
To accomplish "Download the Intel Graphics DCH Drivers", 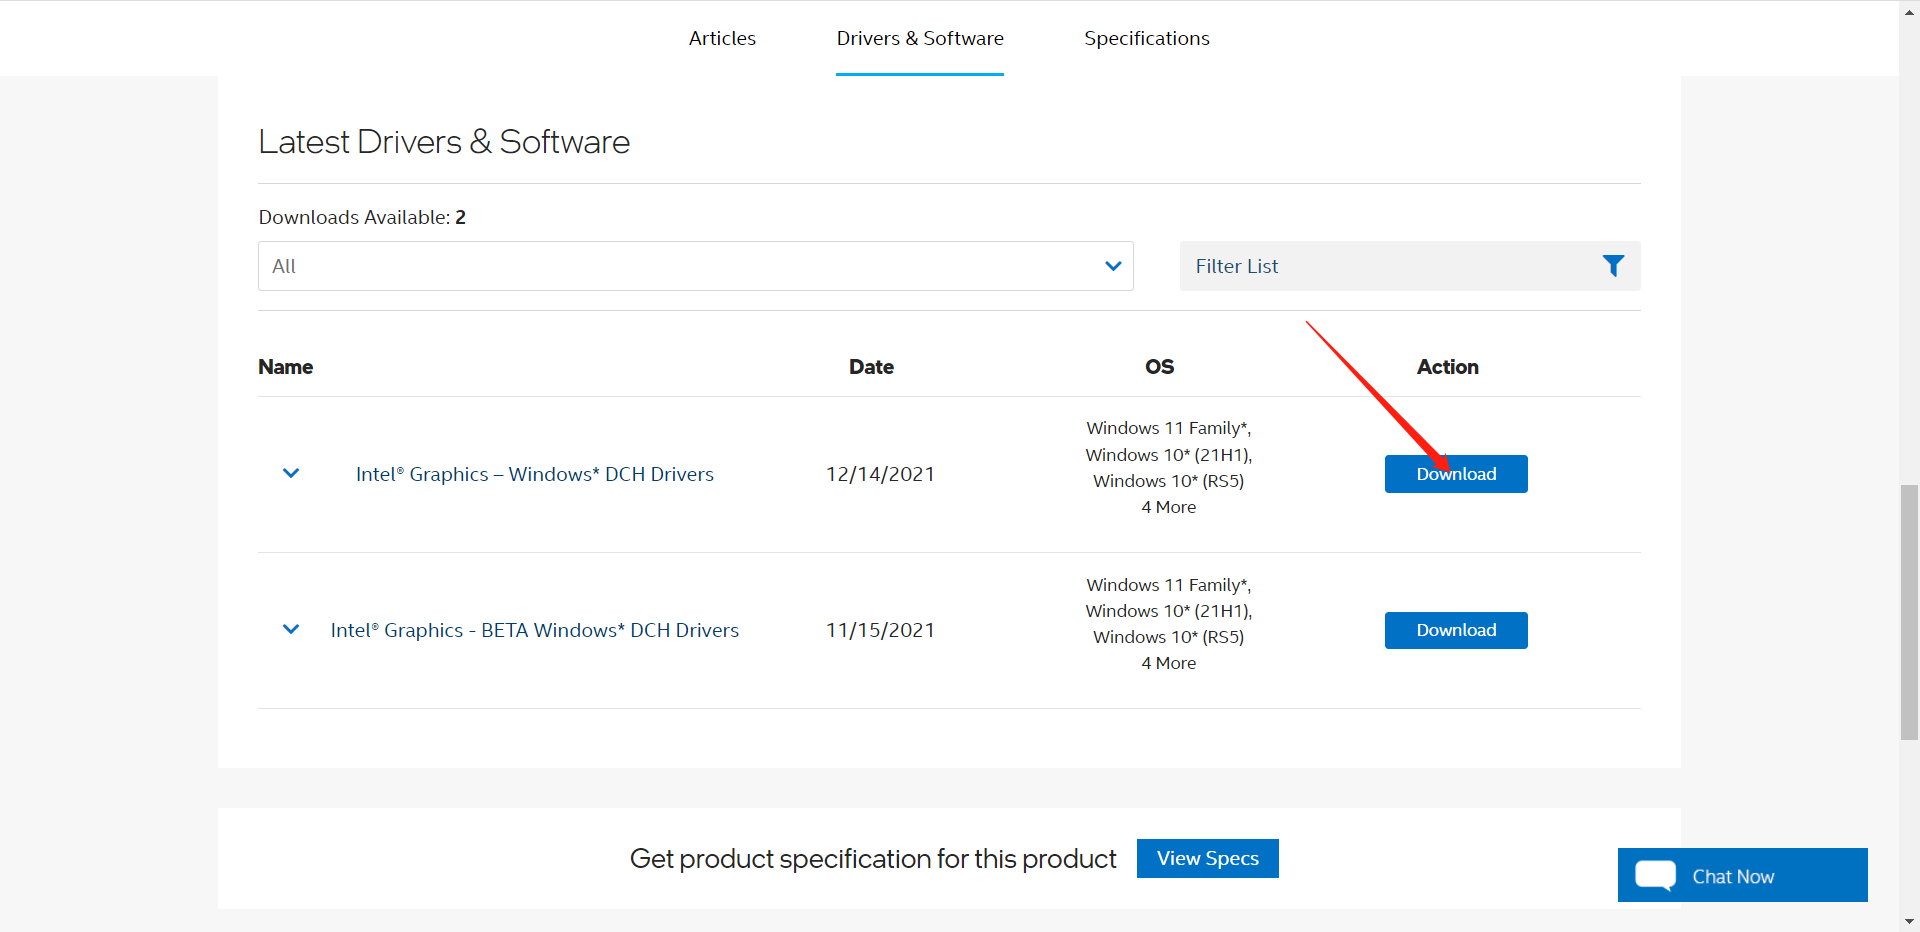I will point(1456,474).
